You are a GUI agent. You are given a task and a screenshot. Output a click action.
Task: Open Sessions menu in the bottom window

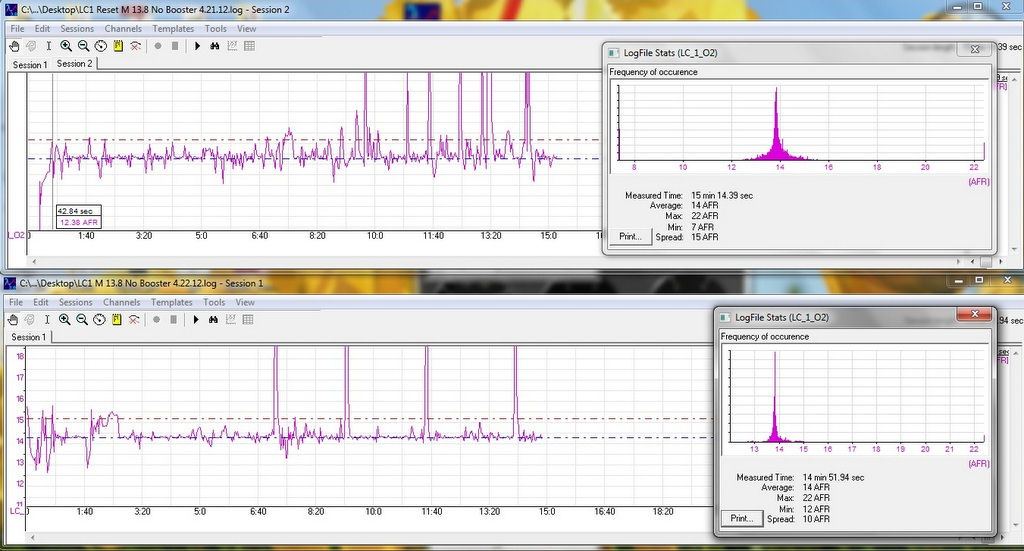tap(75, 302)
